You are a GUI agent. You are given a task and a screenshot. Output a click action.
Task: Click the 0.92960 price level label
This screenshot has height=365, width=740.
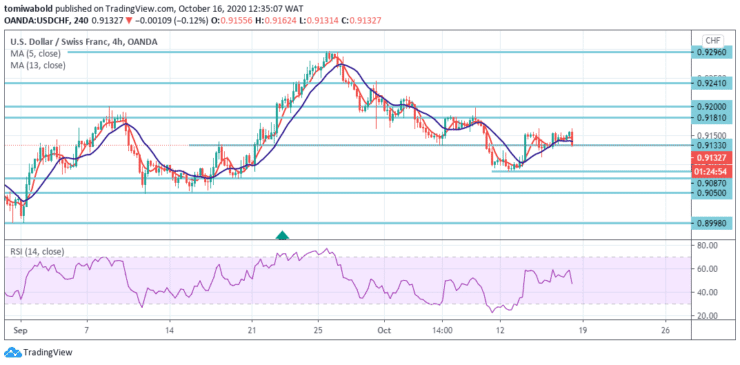click(712, 52)
